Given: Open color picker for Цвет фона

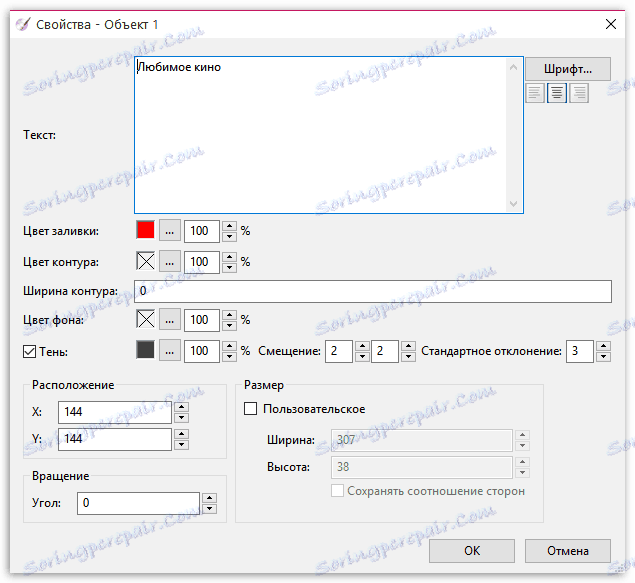Looking at the screenshot, I should (169, 320).
